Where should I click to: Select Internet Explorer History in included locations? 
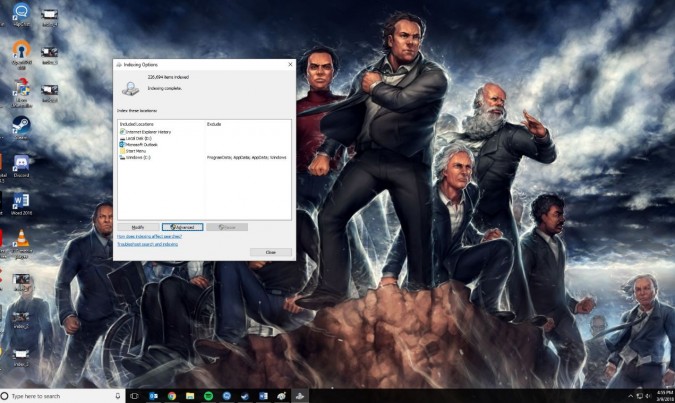pos(148,131)
